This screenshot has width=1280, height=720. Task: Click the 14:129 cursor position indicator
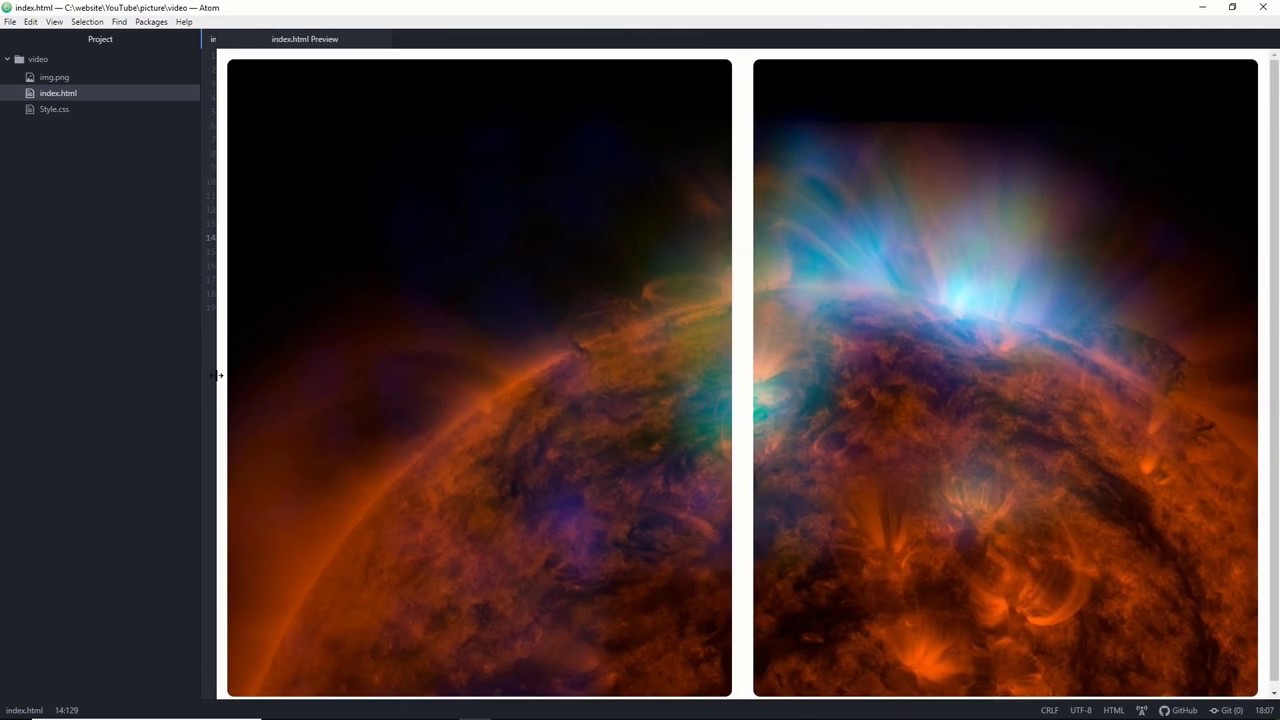(66, 711)
